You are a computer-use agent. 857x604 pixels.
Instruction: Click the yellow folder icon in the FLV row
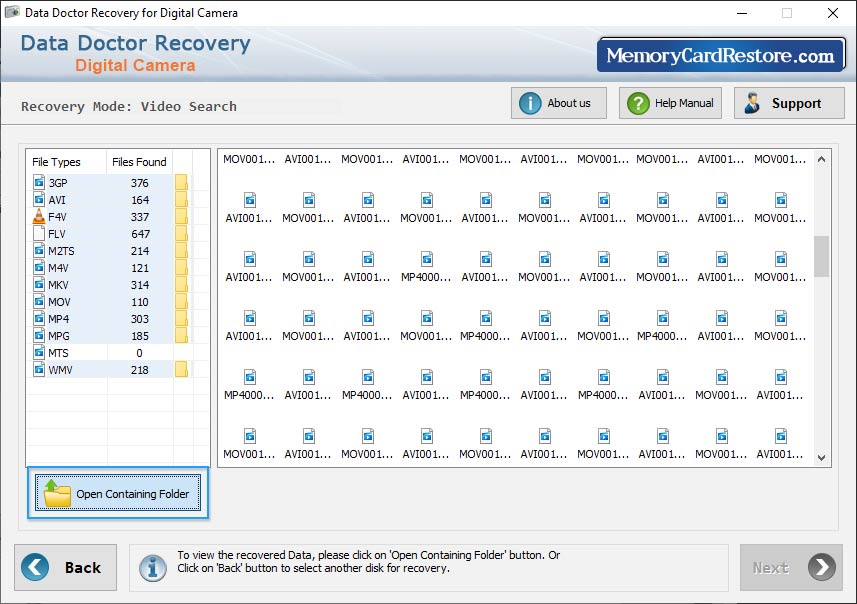tap(181, 233)
